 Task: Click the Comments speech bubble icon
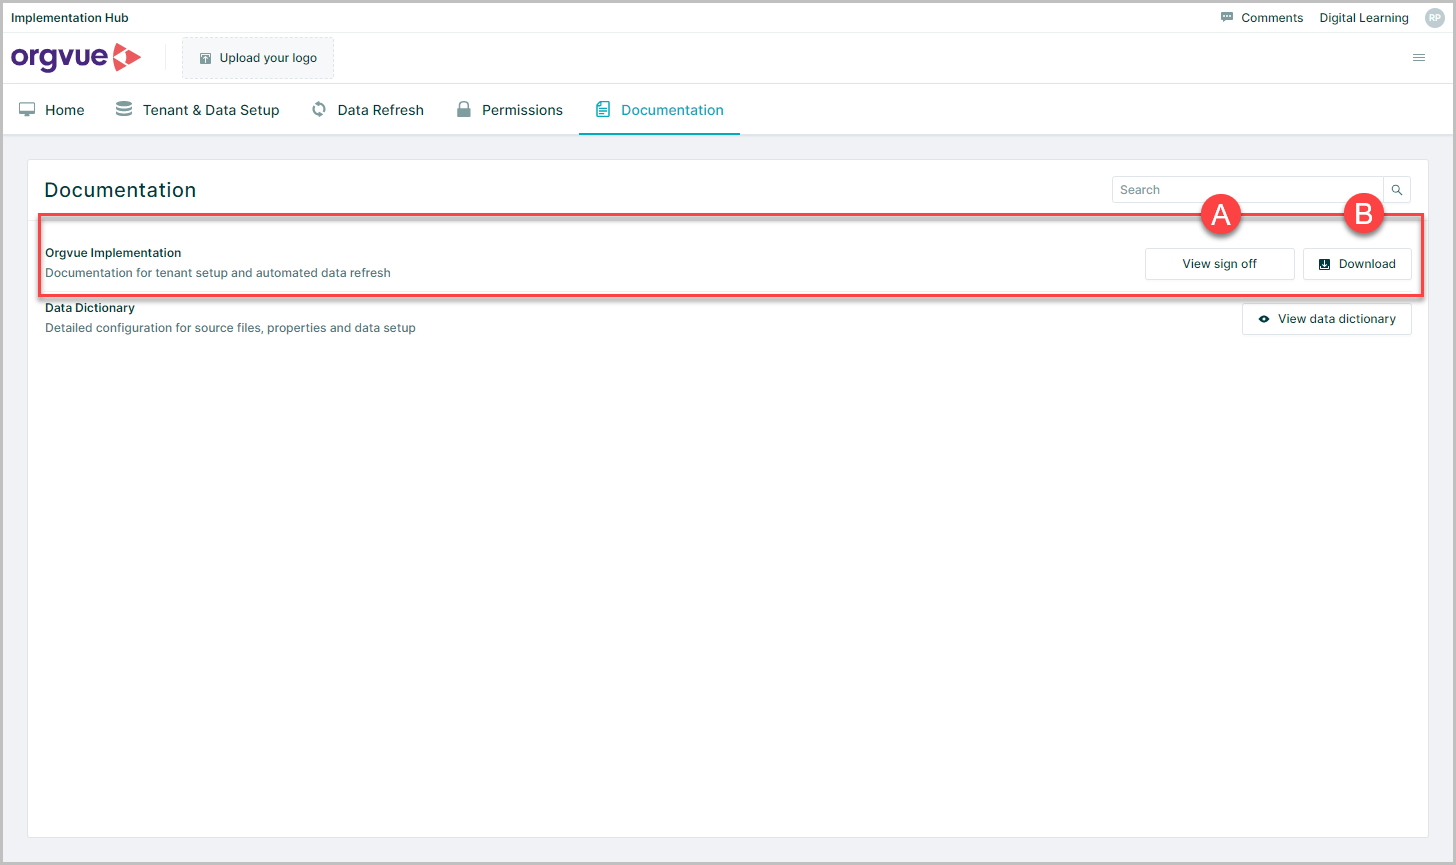1227,18
